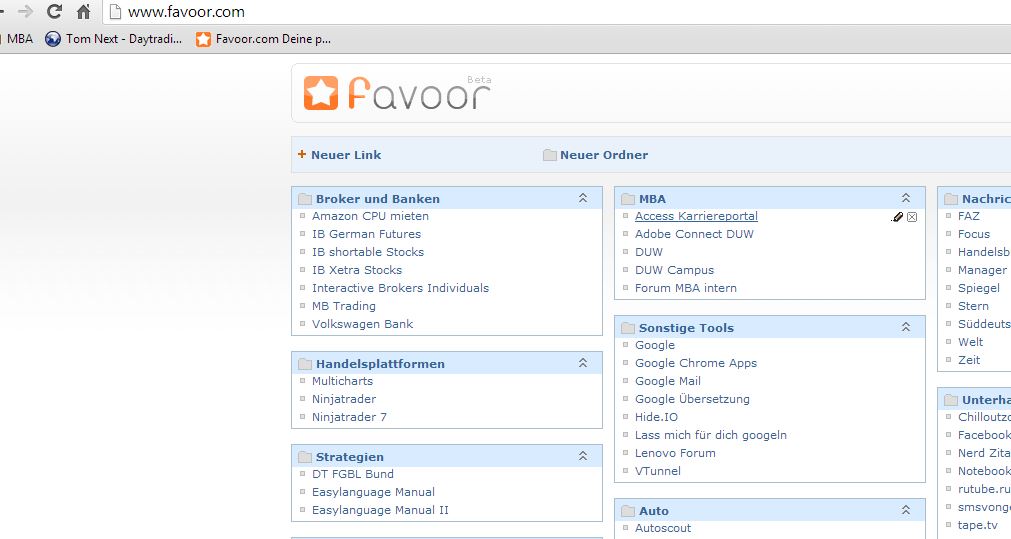This screenshot has height=539, width=1011.
Task: Click the bullet beside Ninjatrader link
Action: [x=302, y=399]
